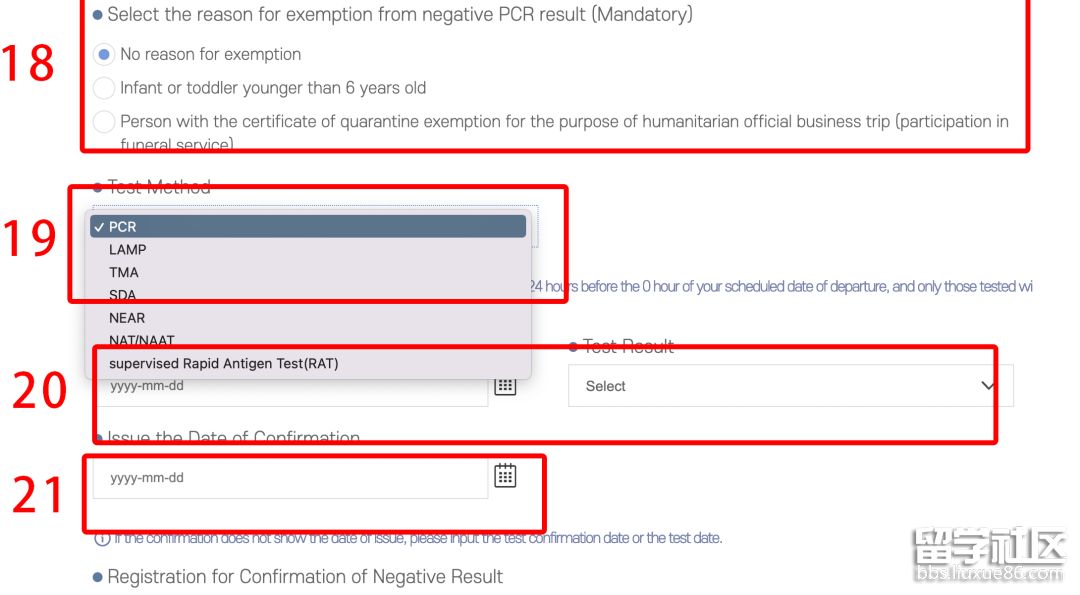Select TMA test method option
The height and width of the screenshot is (595, 1080).
124,273
